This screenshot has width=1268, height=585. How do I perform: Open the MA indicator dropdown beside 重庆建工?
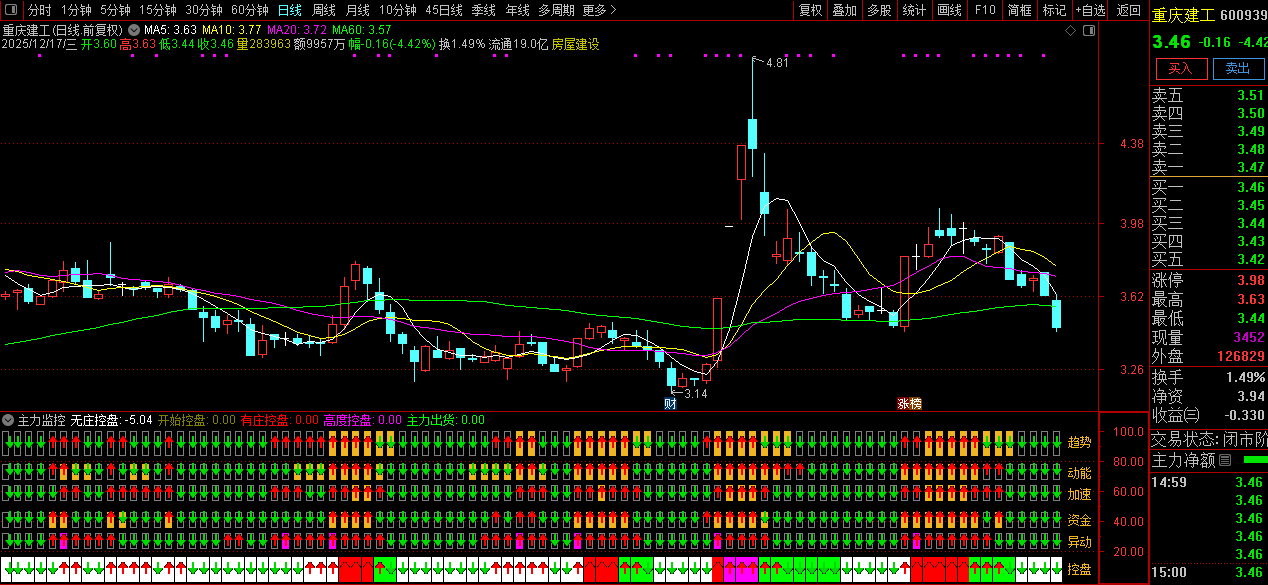(x=133, y=30)
